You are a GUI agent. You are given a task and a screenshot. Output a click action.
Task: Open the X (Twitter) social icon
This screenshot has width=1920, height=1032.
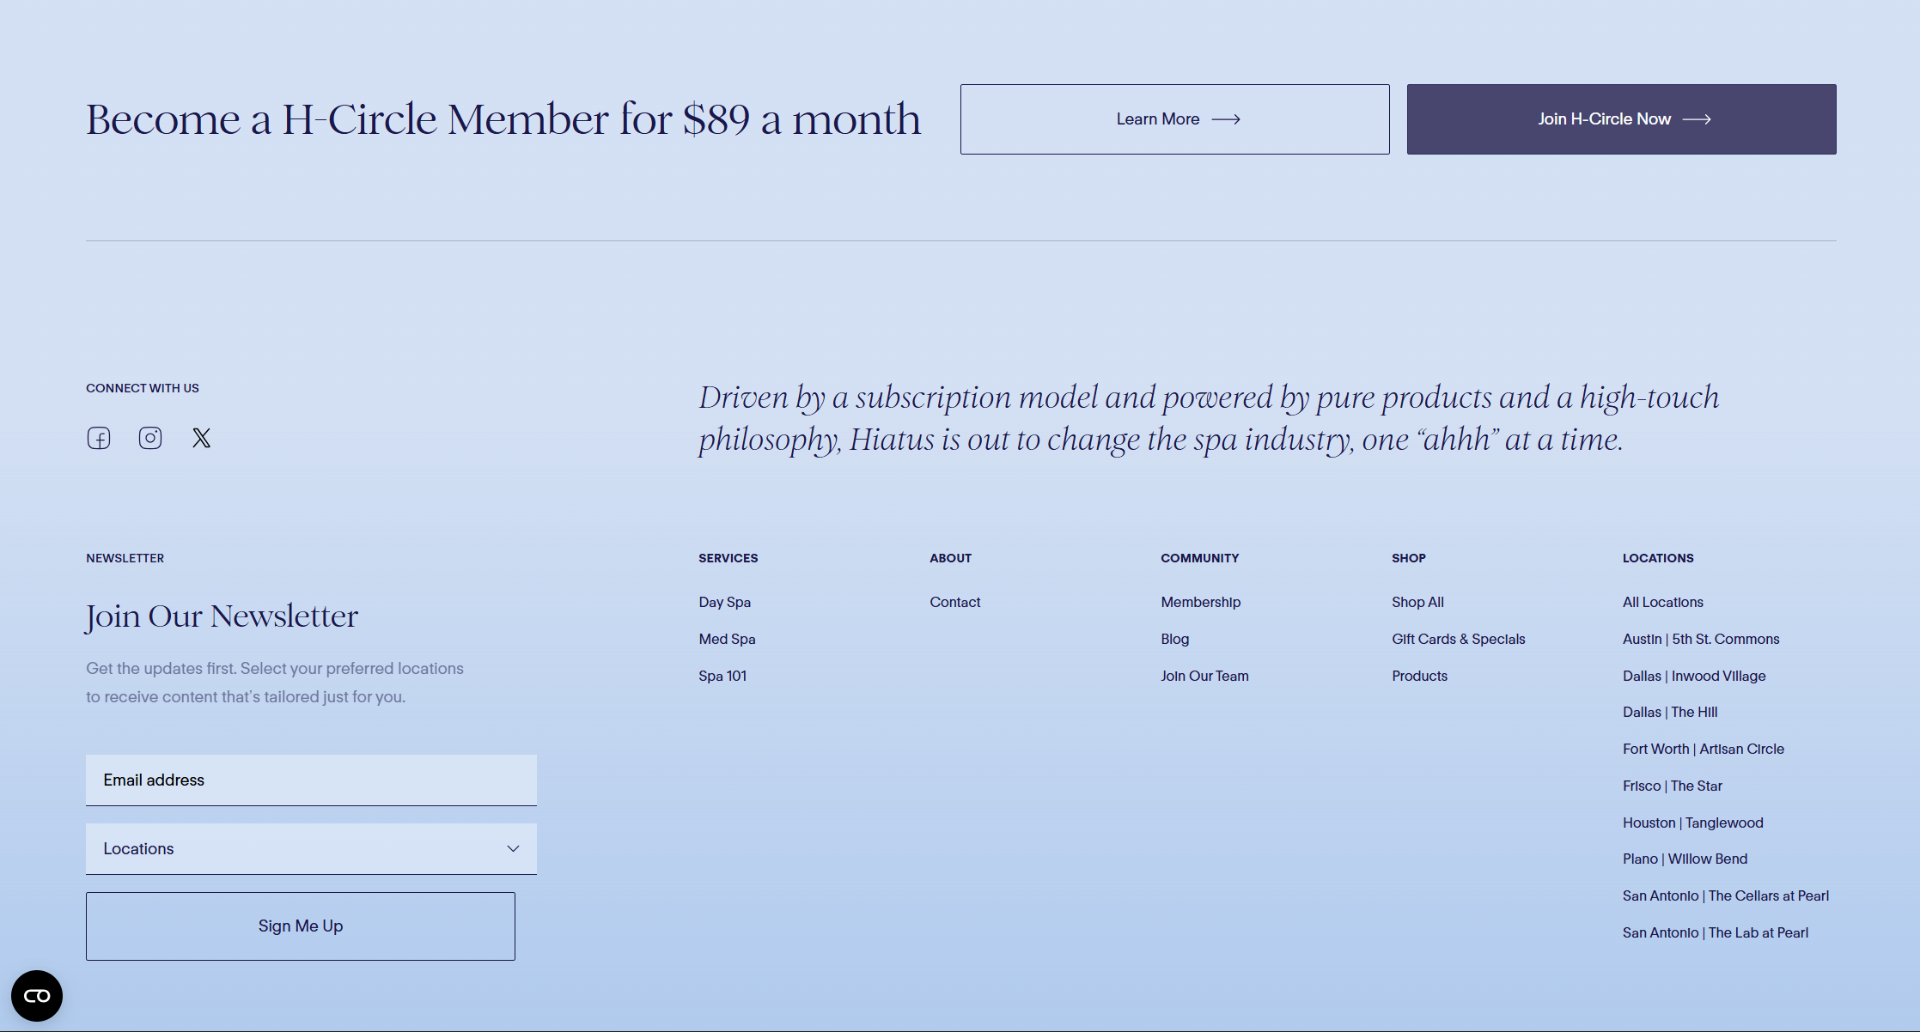[201, 438]
